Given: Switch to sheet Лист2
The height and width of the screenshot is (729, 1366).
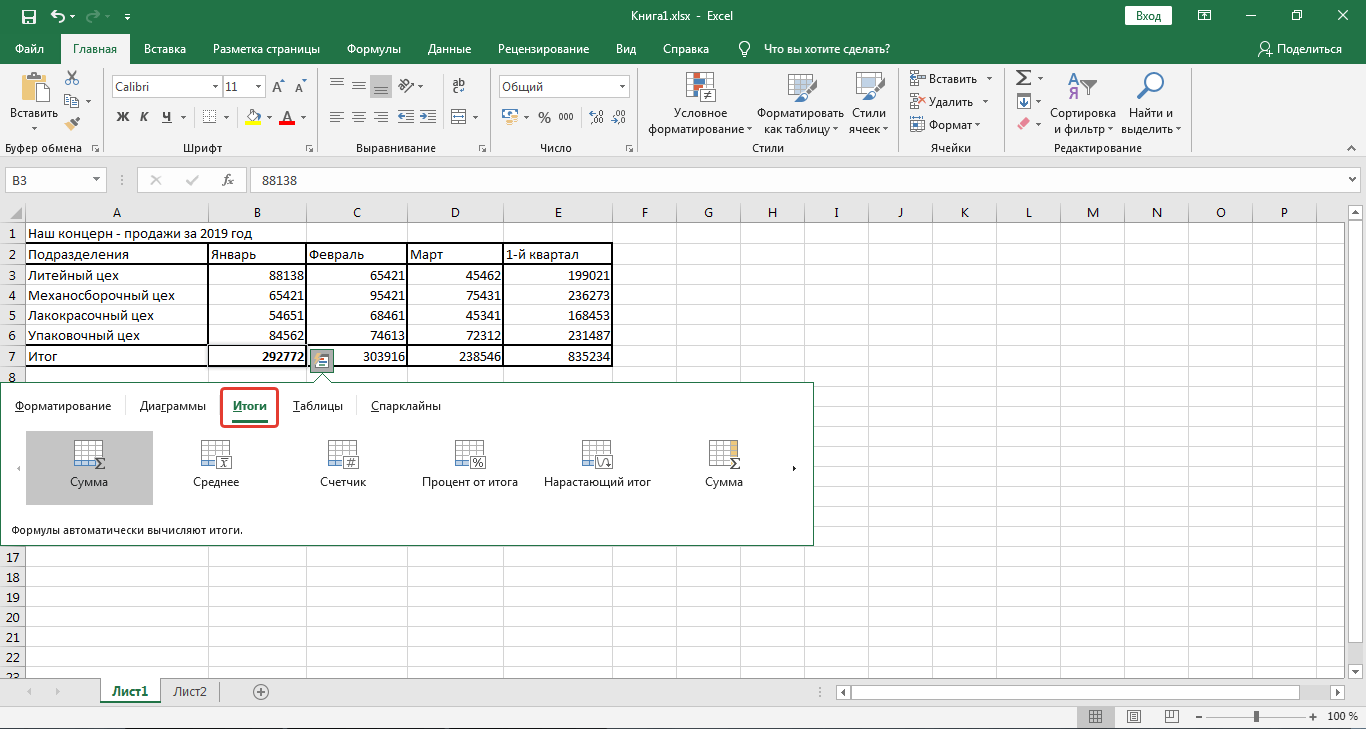Looking at the screenshot, I should pyautogui.click(x=190, y=691).
